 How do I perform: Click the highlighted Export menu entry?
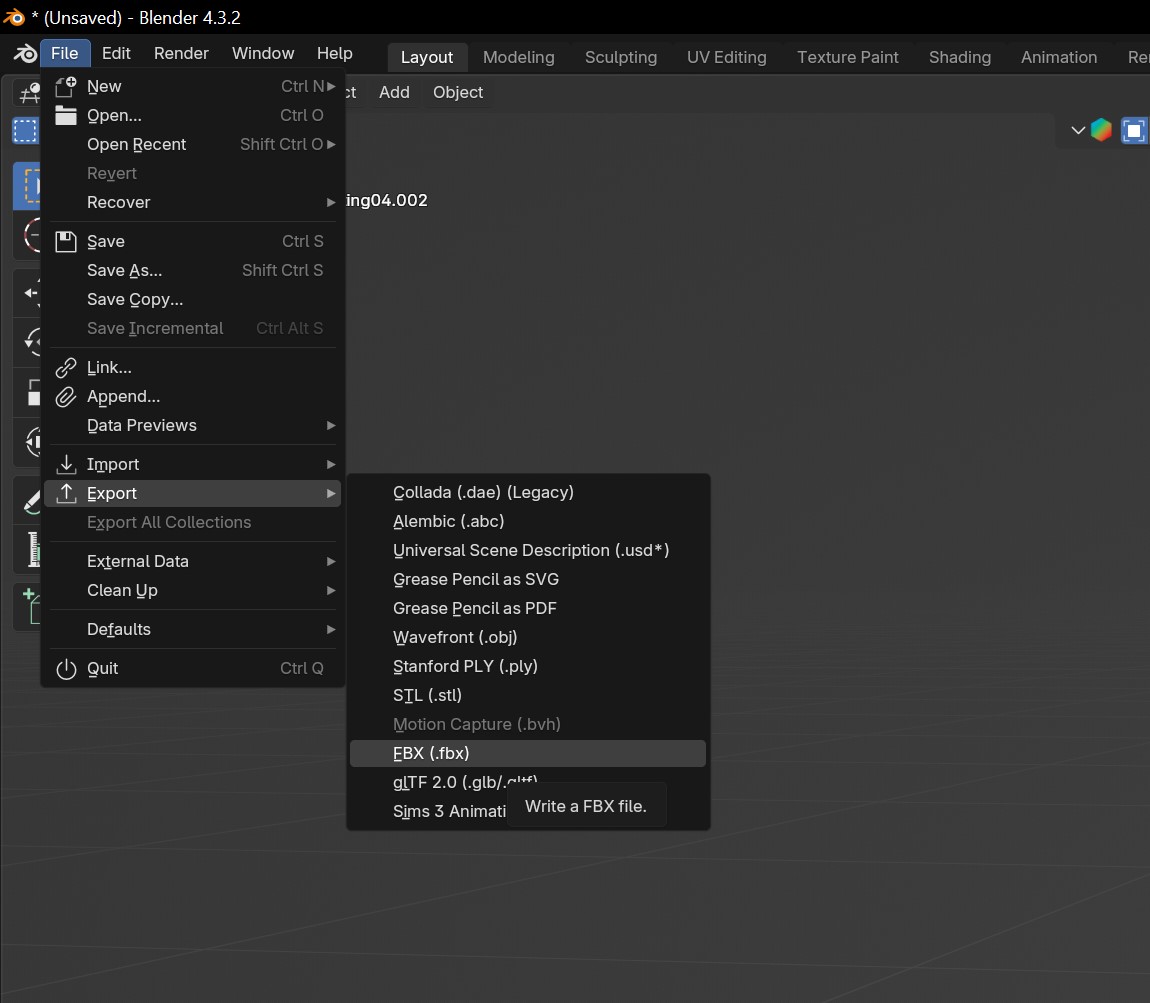192,493
